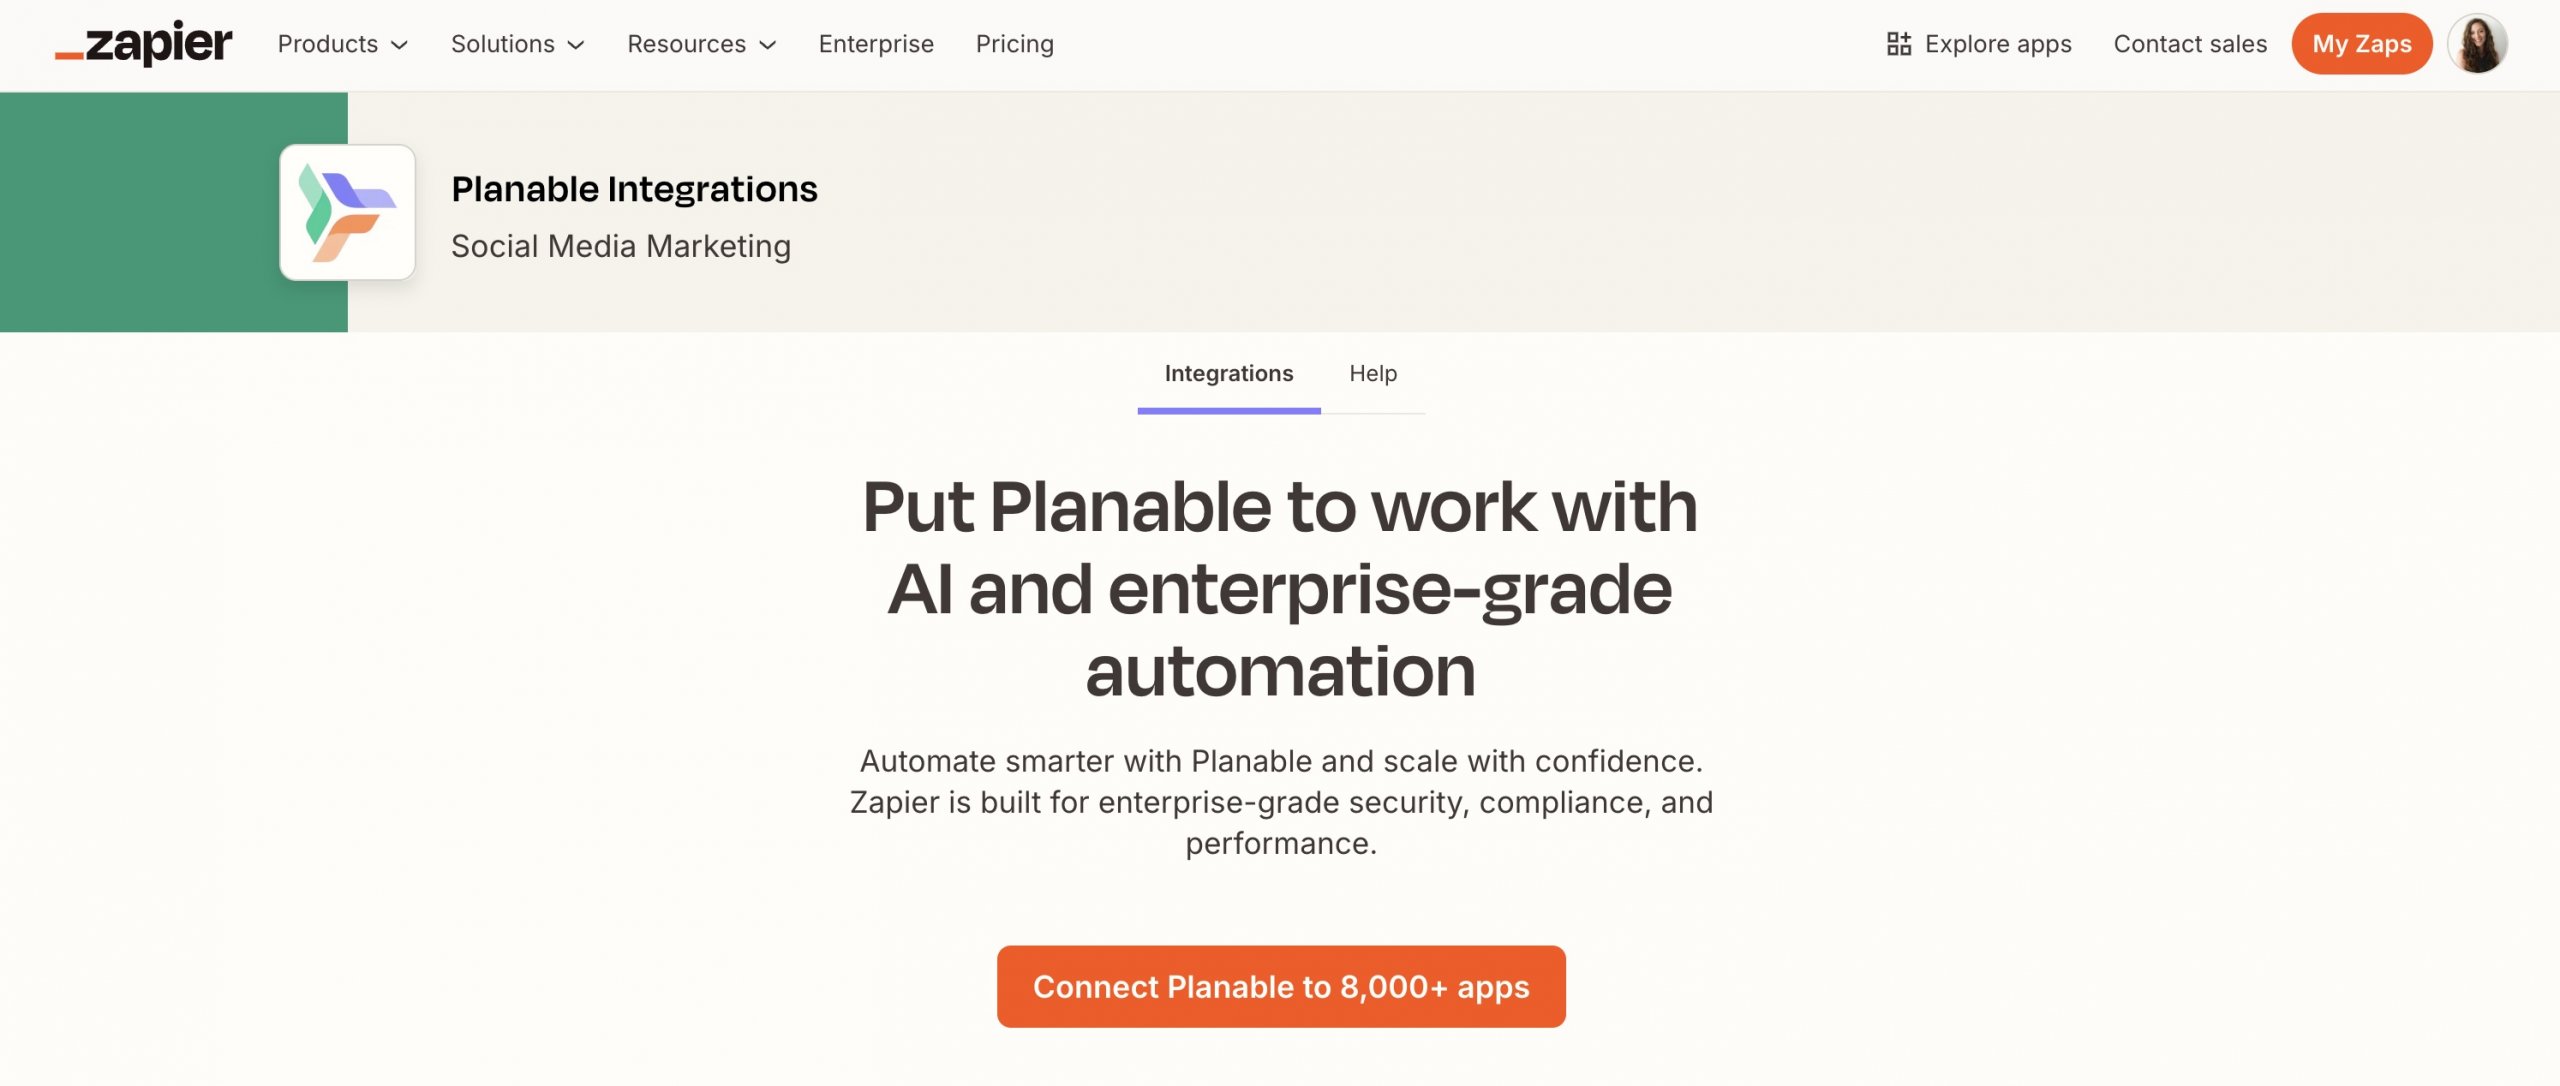Viewport: 2560px width, 1086px height.
Task: Click the Explore apps grid icon
Action: [x=1898, y=44]
